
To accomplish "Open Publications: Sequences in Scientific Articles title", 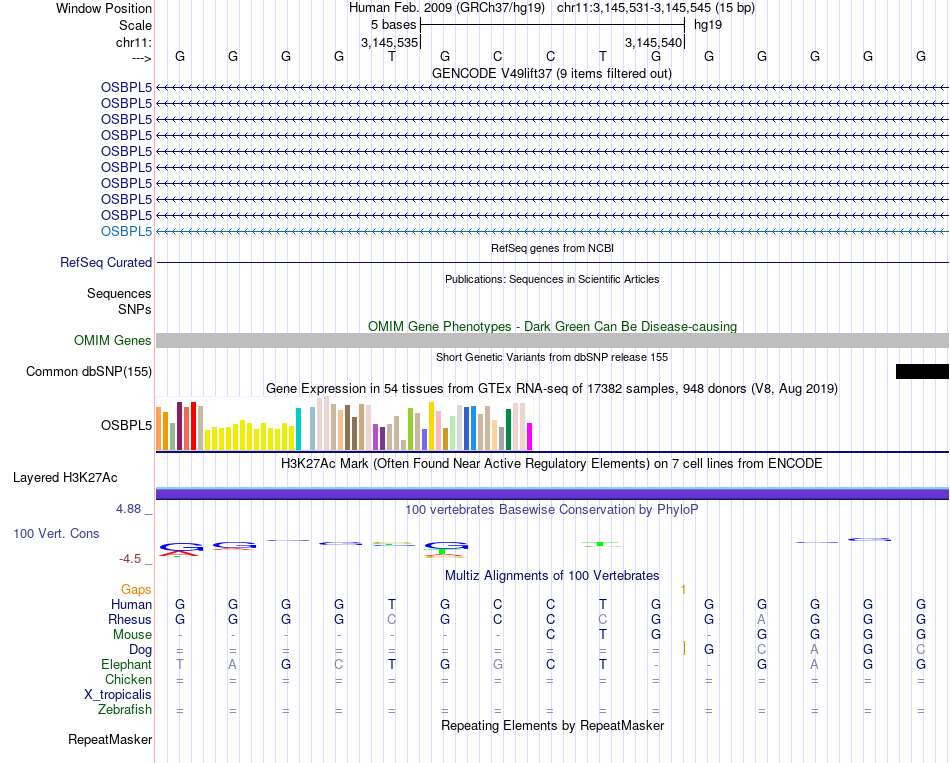I will click(x=552, y=279).
